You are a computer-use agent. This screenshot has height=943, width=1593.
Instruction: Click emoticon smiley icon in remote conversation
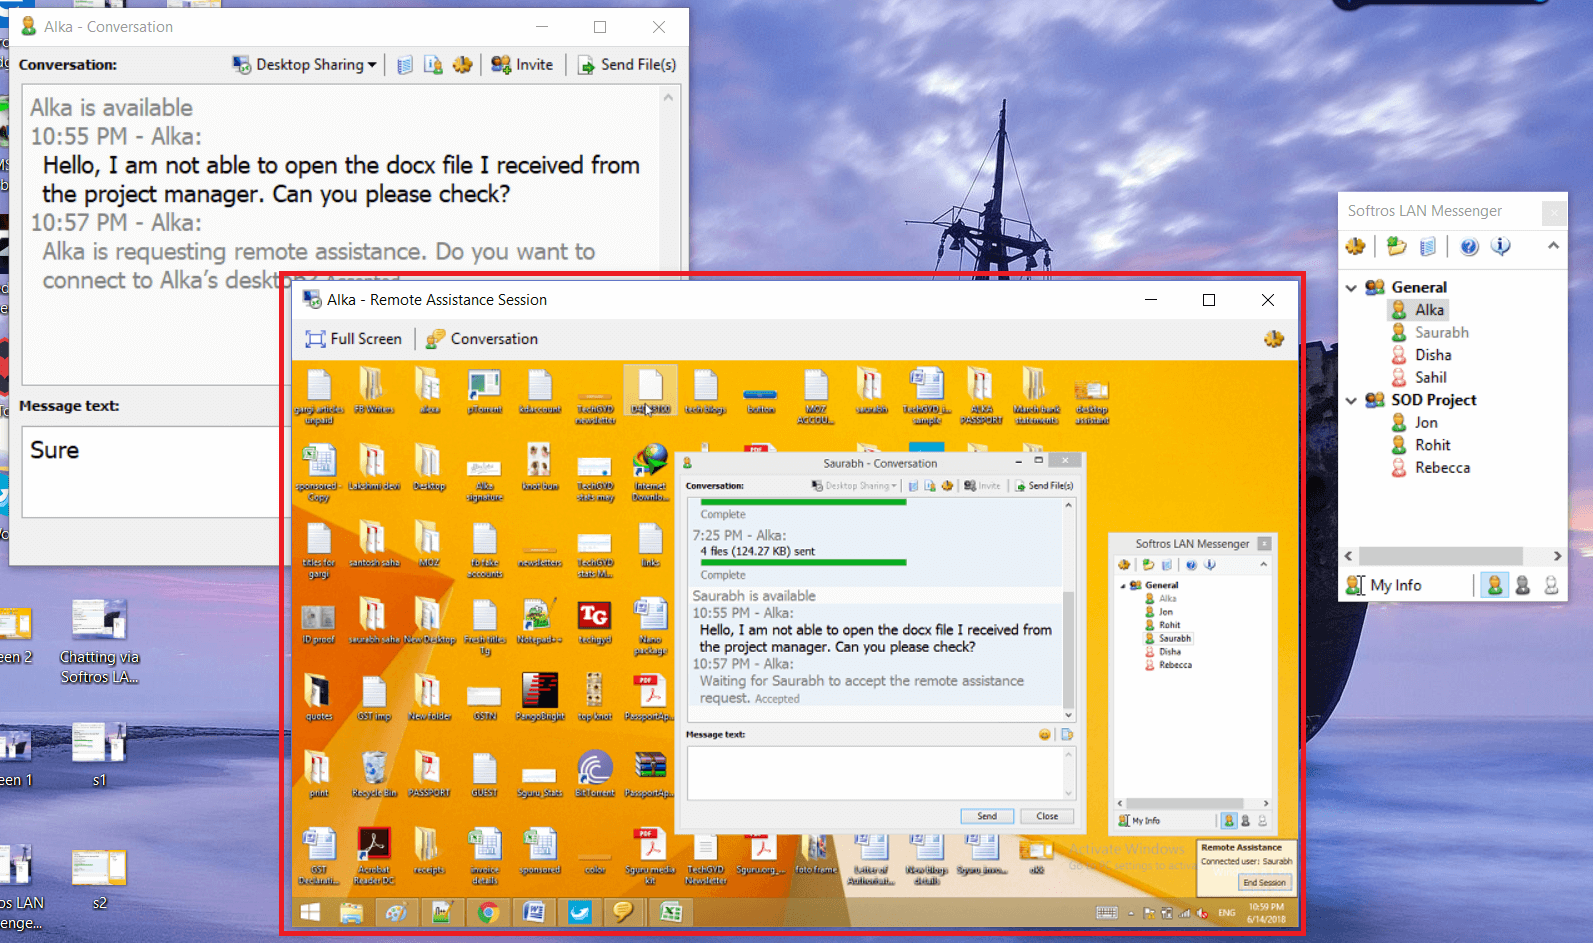pos(1044,734)
